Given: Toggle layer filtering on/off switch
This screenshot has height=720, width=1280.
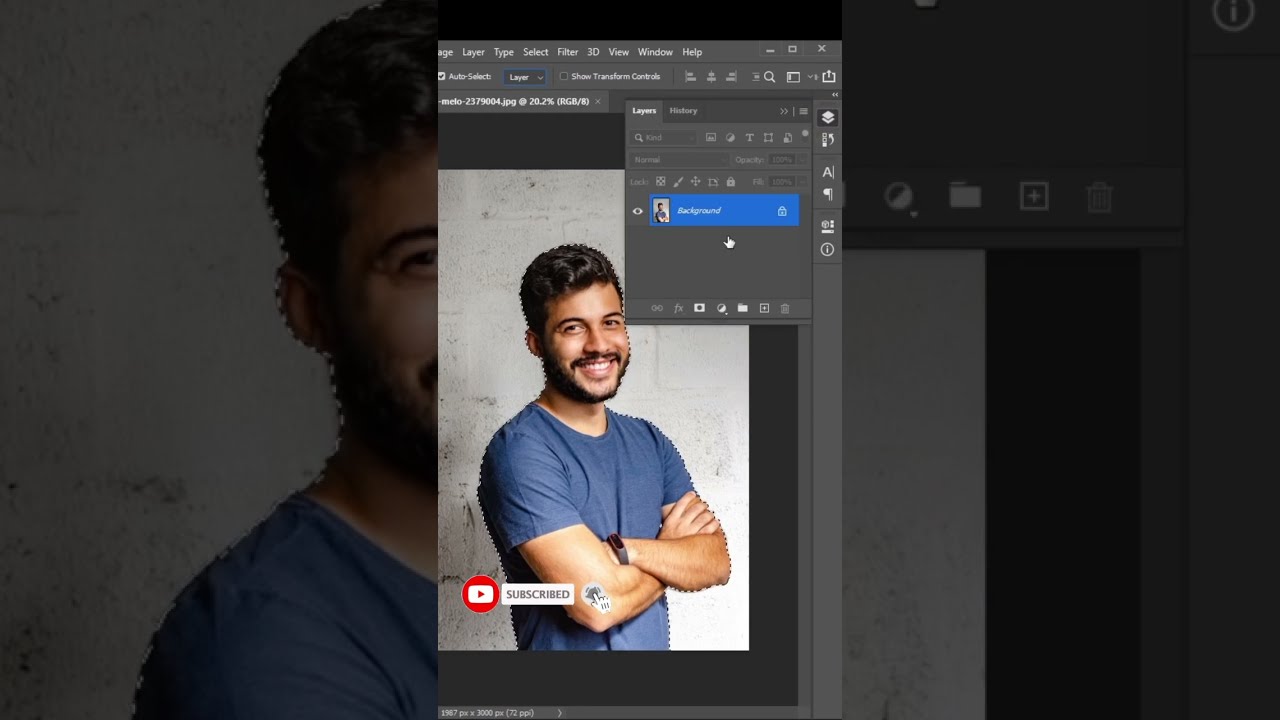Looking at the screenshot, I should click(805, 134).
